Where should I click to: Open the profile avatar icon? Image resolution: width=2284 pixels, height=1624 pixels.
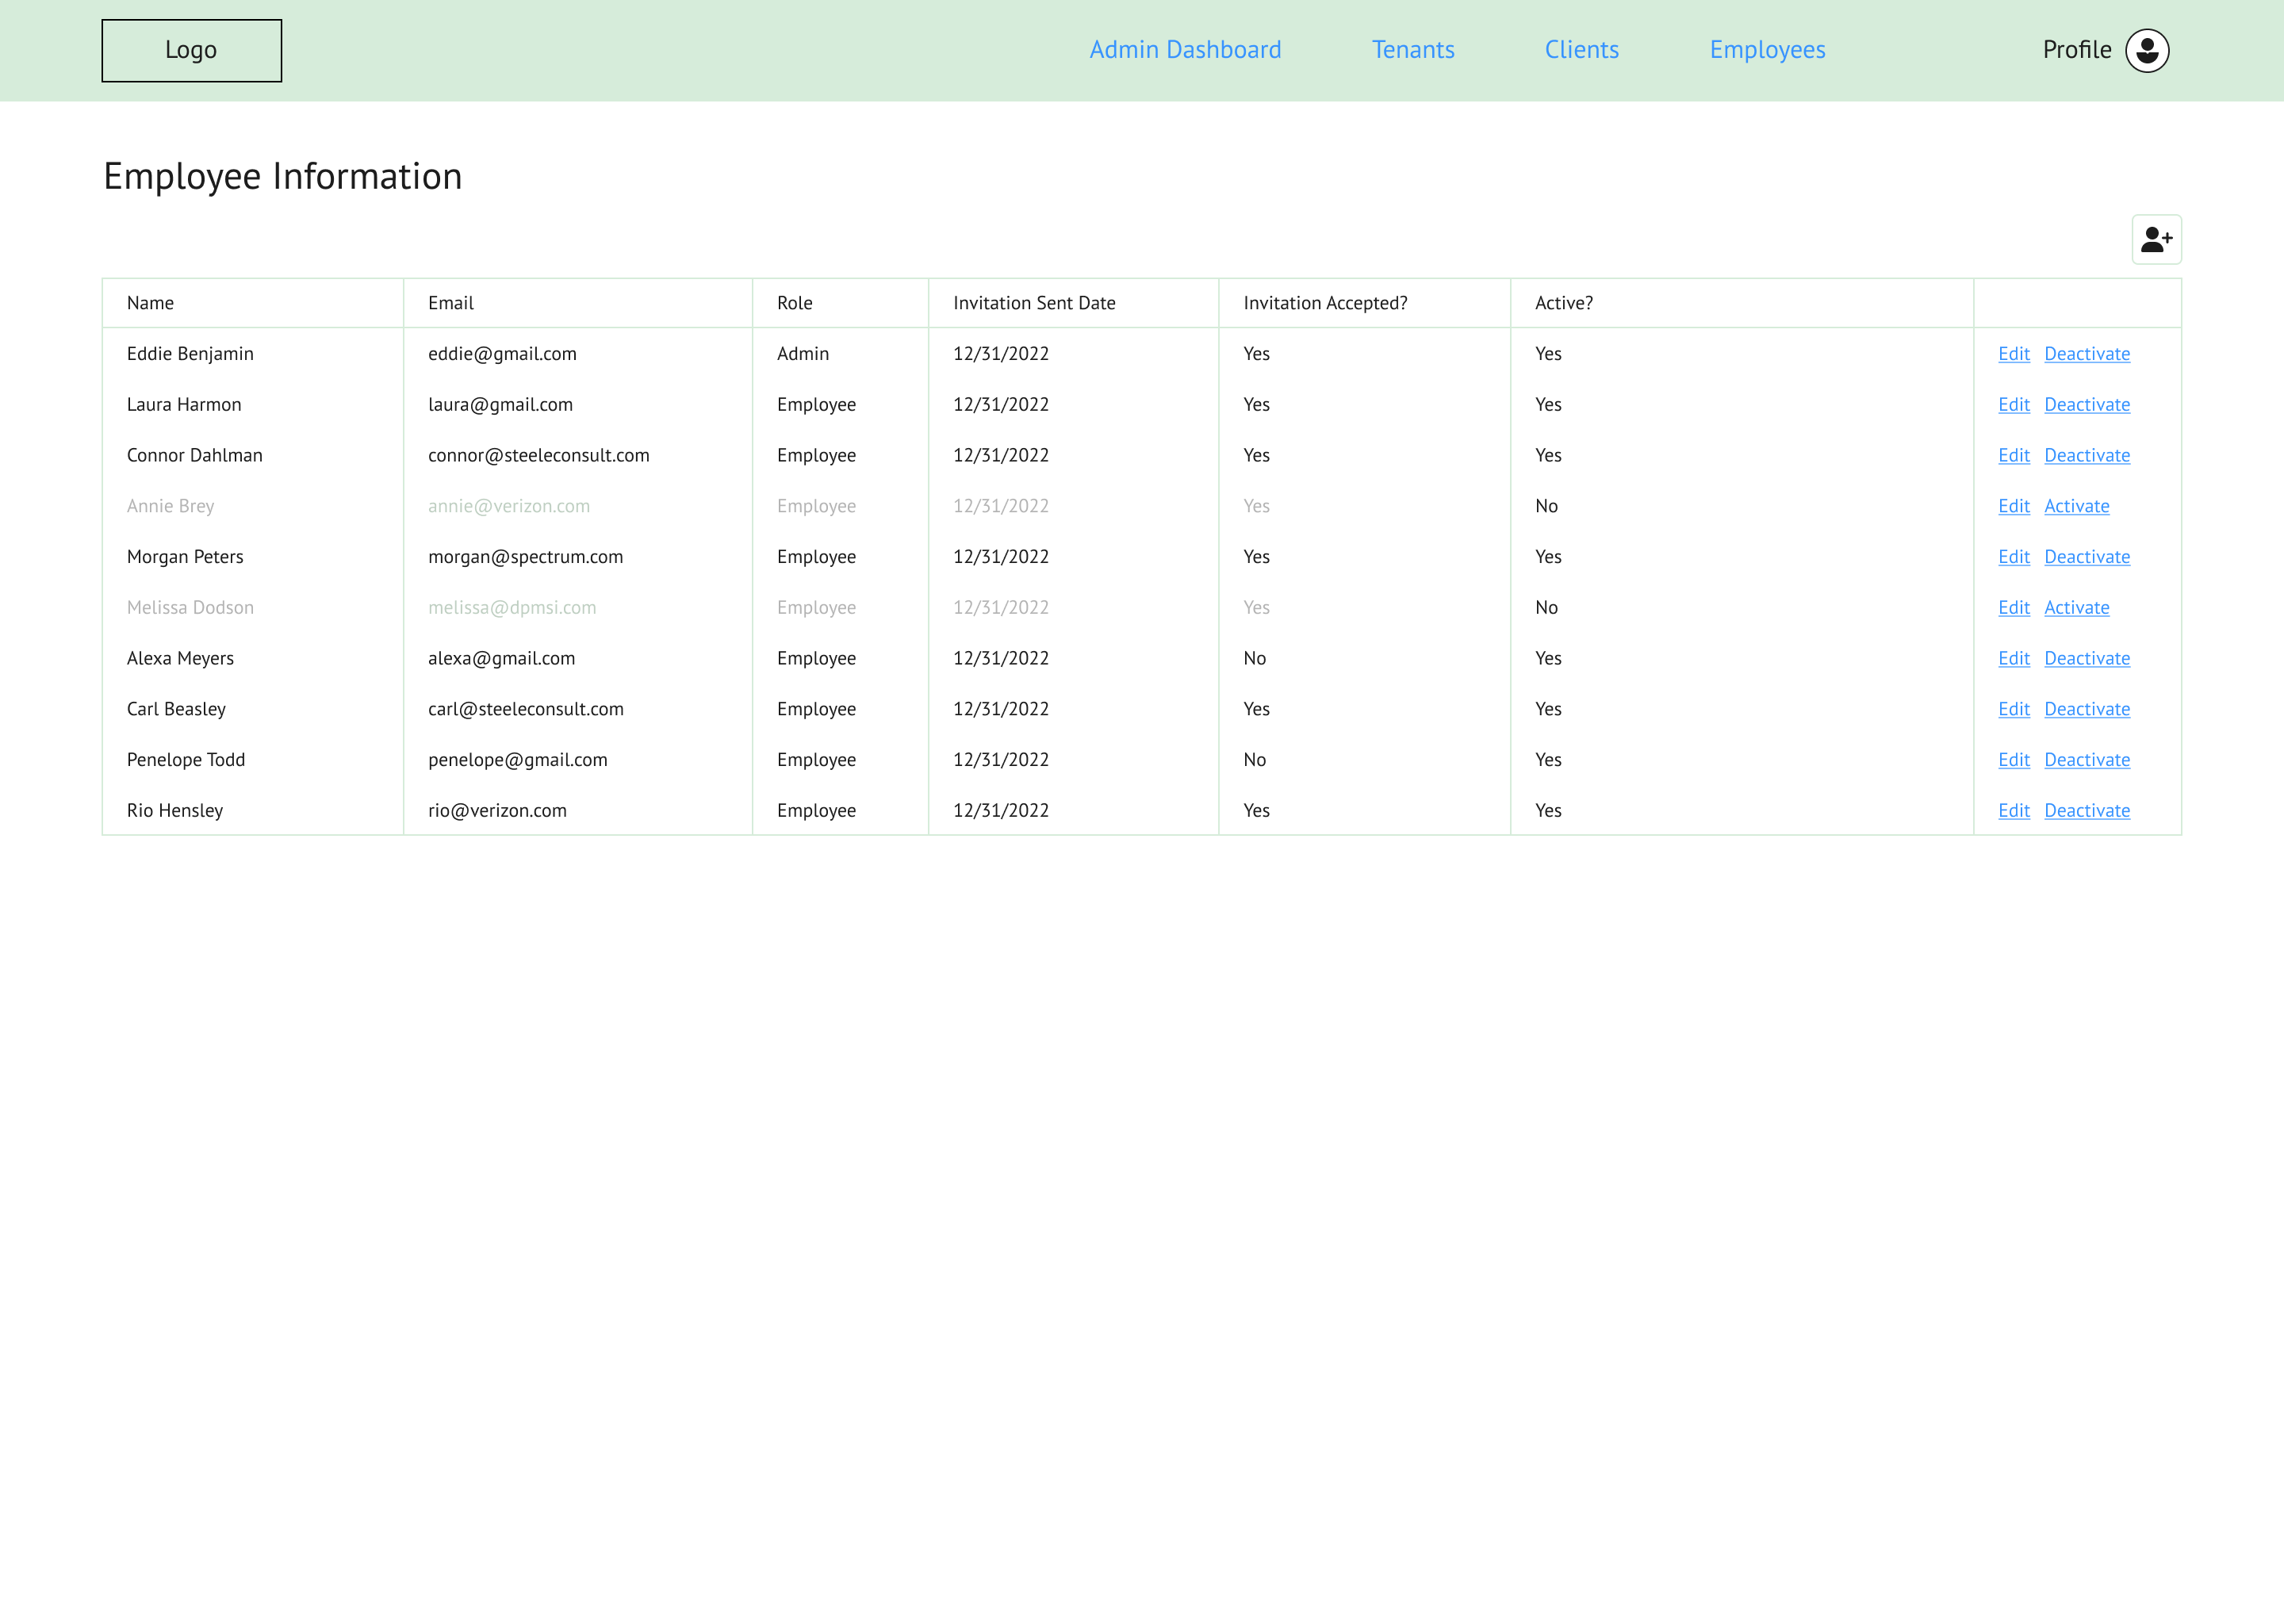pos(2146,51)
